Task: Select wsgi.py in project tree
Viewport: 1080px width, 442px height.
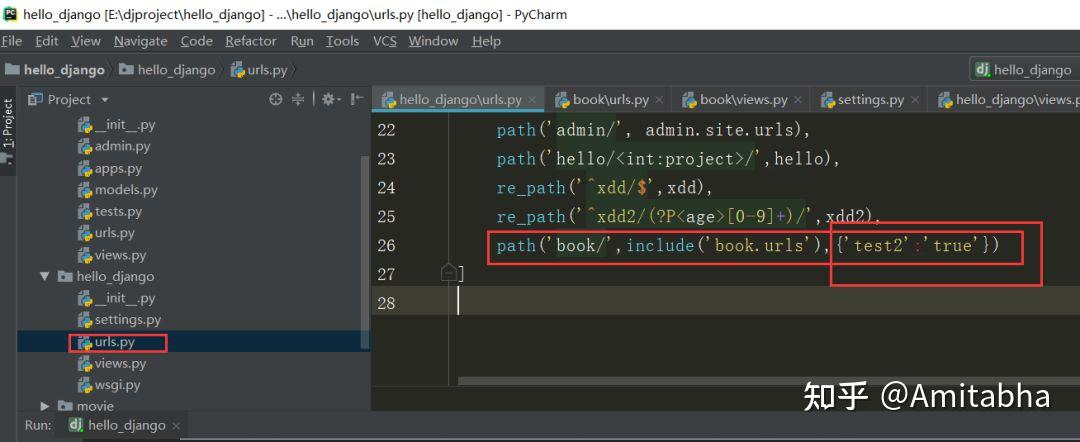Action: [110, 385]
